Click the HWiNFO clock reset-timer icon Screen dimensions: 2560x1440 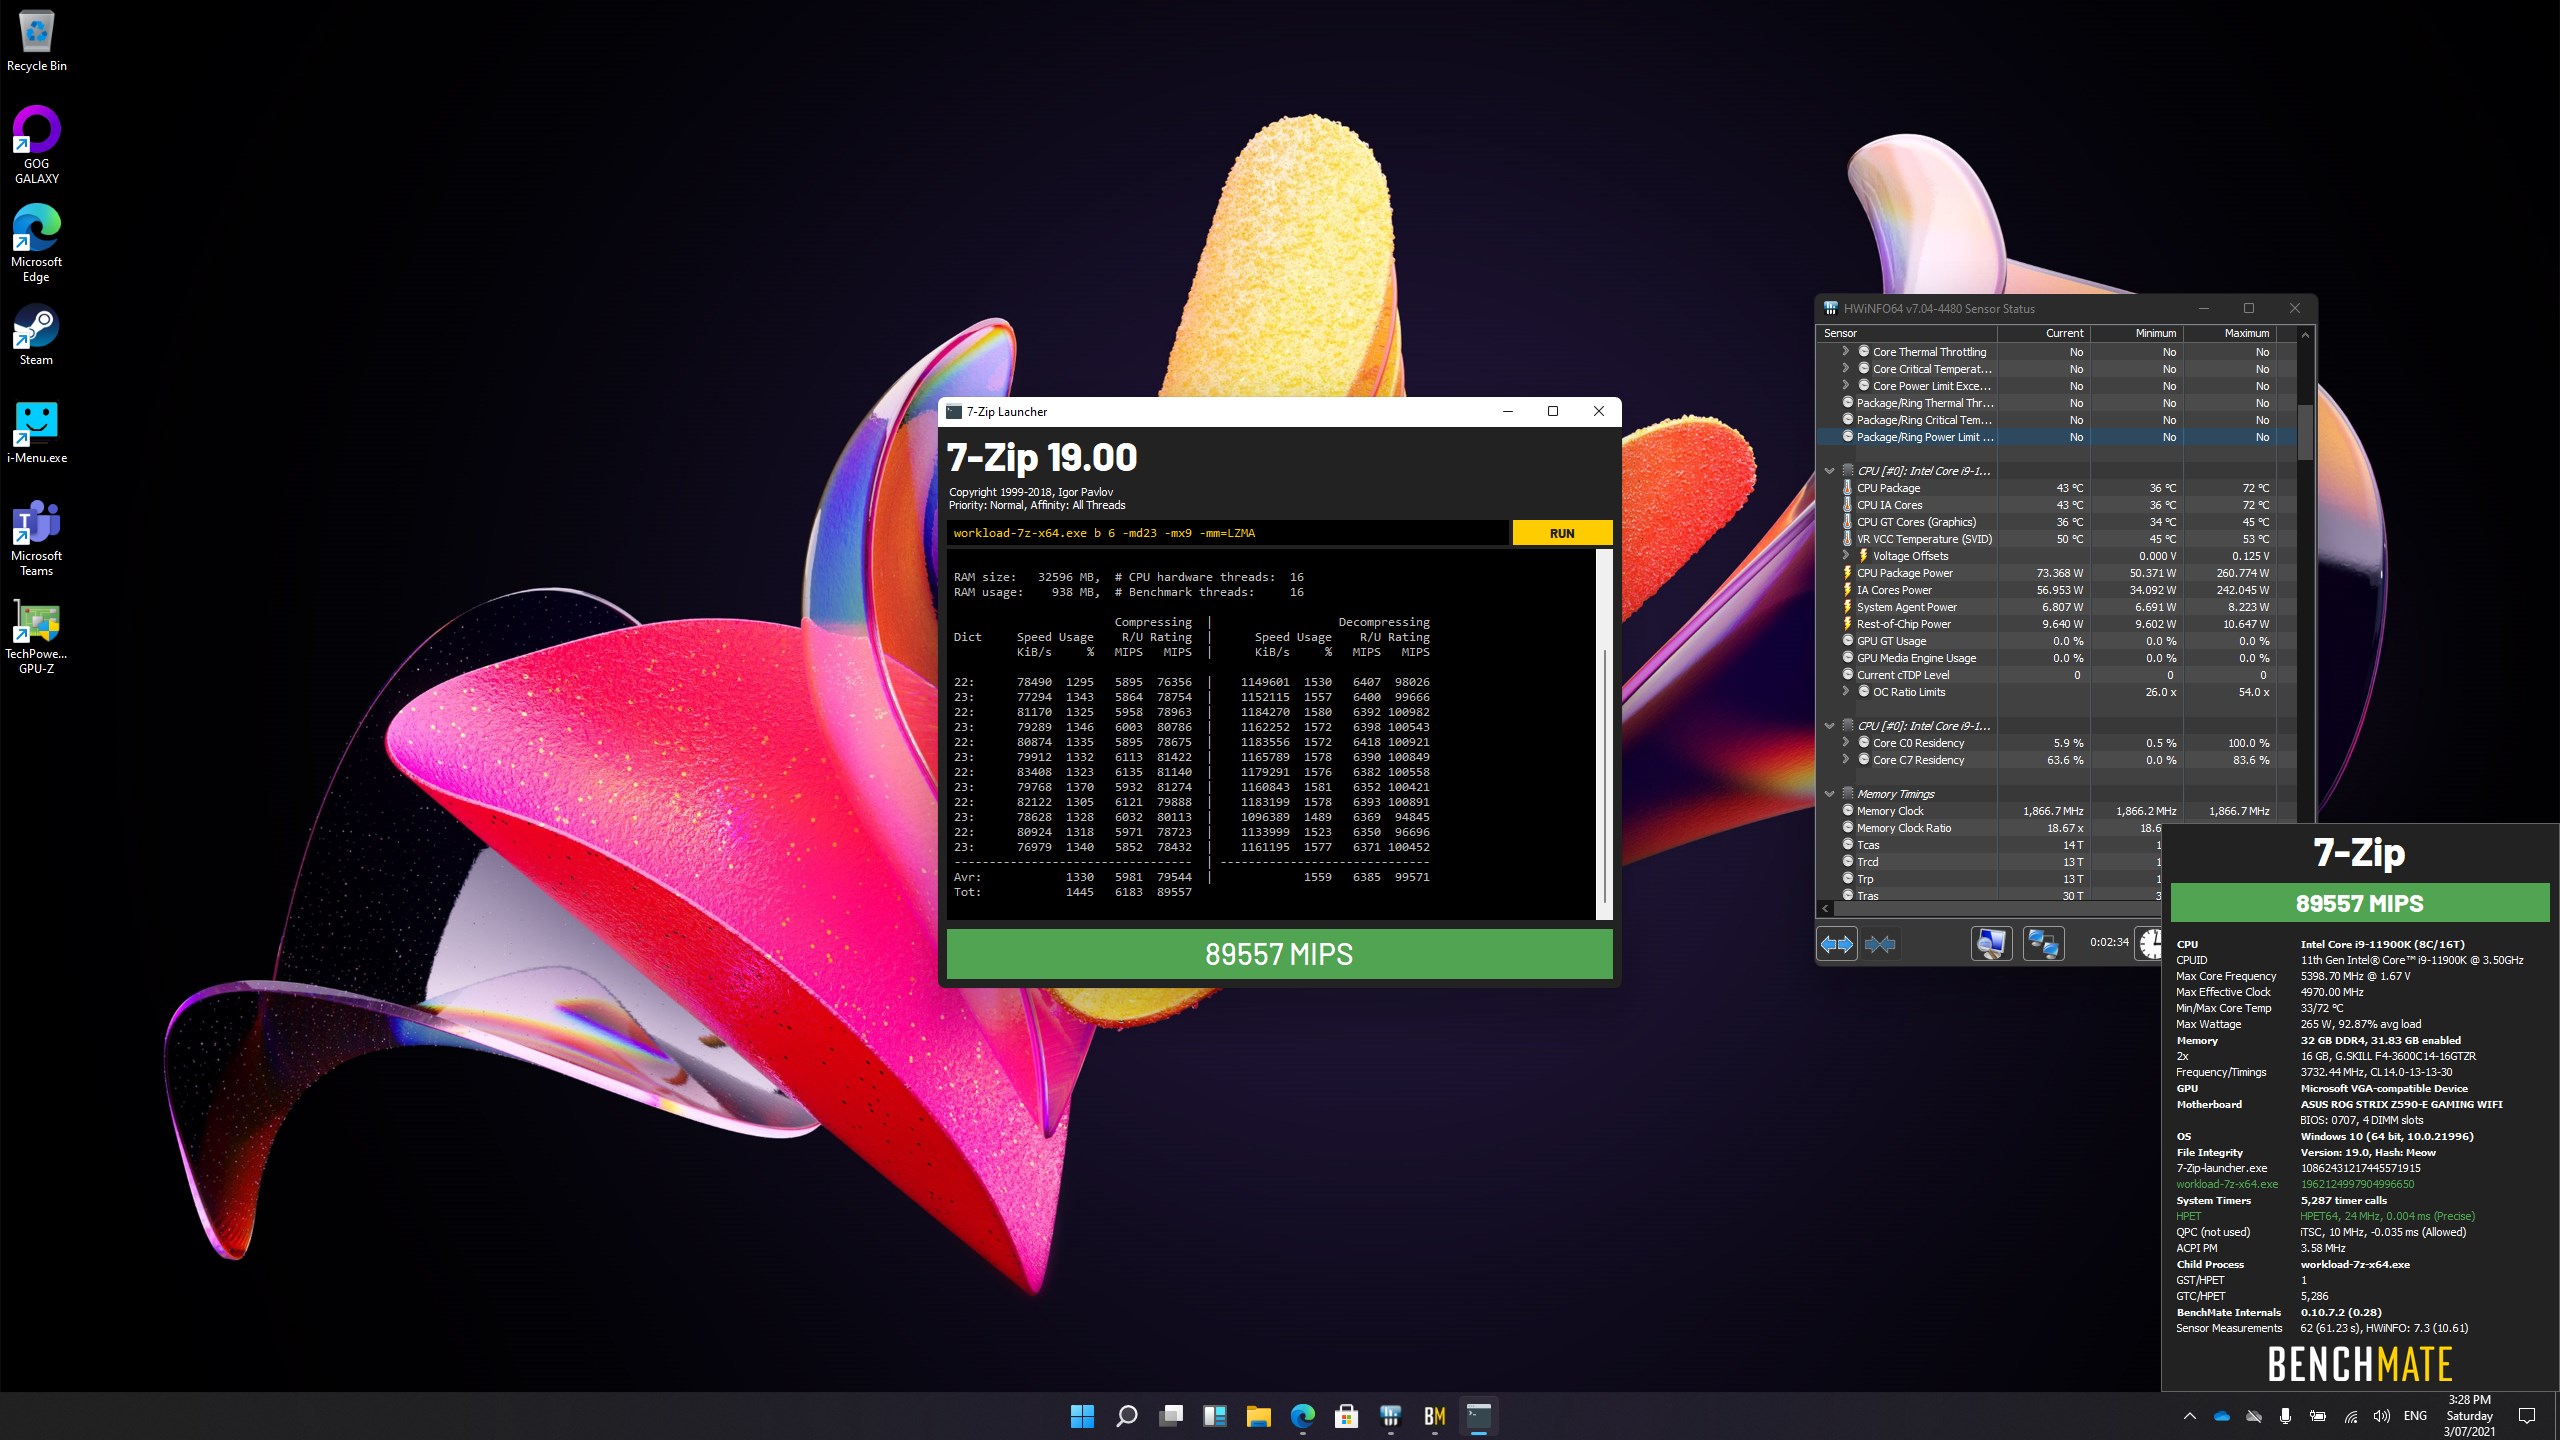click(x=2150, y=944)
